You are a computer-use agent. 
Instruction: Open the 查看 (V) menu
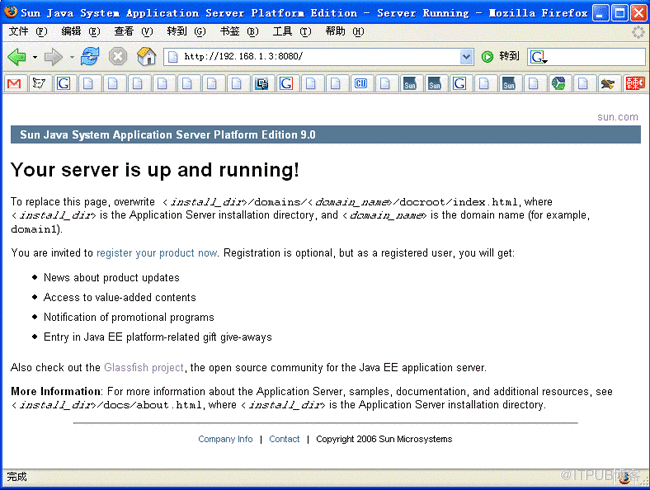pos(133,31)
